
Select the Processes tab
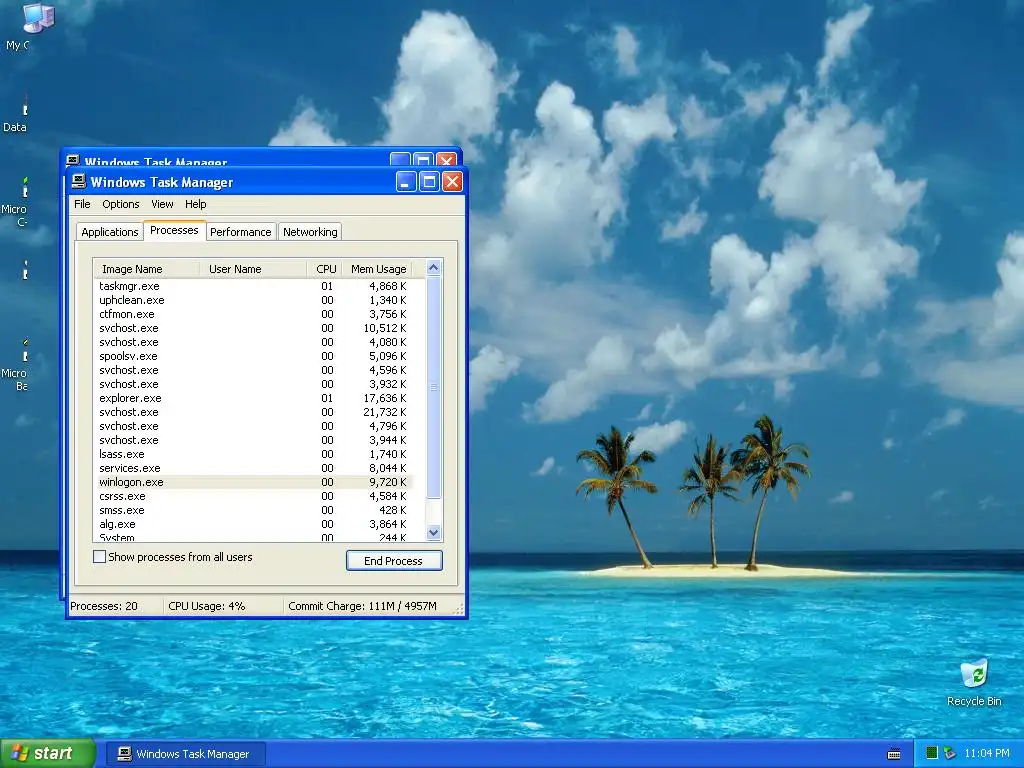click(x=174, y=231)
